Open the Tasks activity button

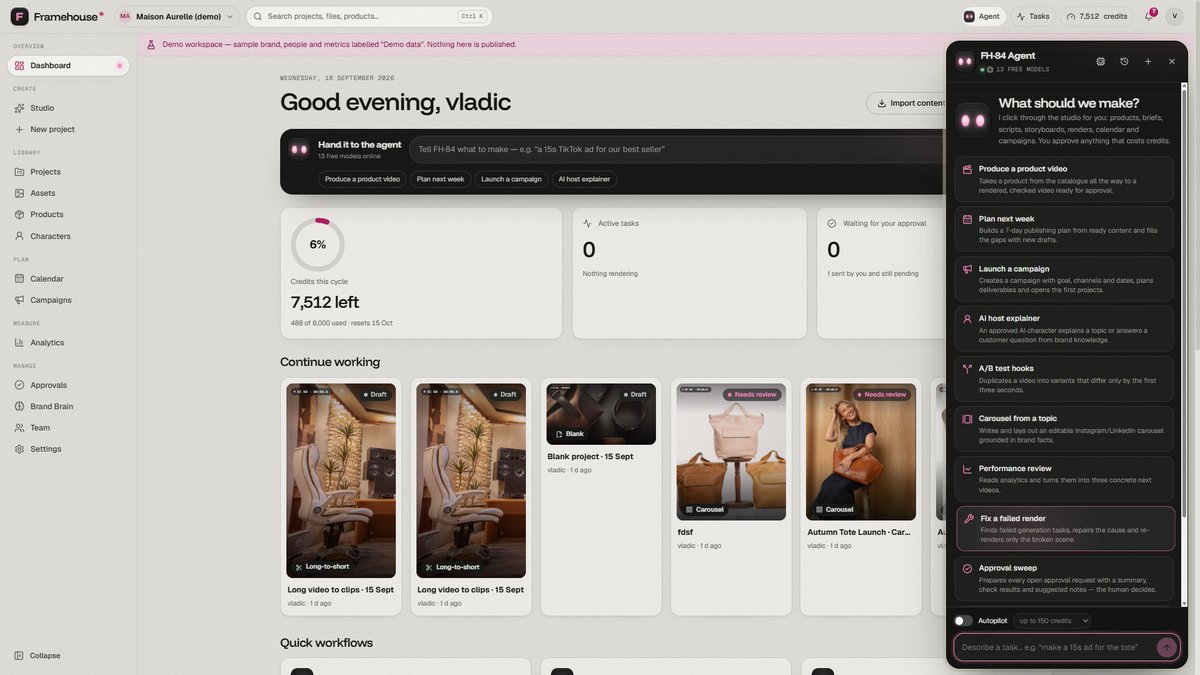[x=1032, y=16]
